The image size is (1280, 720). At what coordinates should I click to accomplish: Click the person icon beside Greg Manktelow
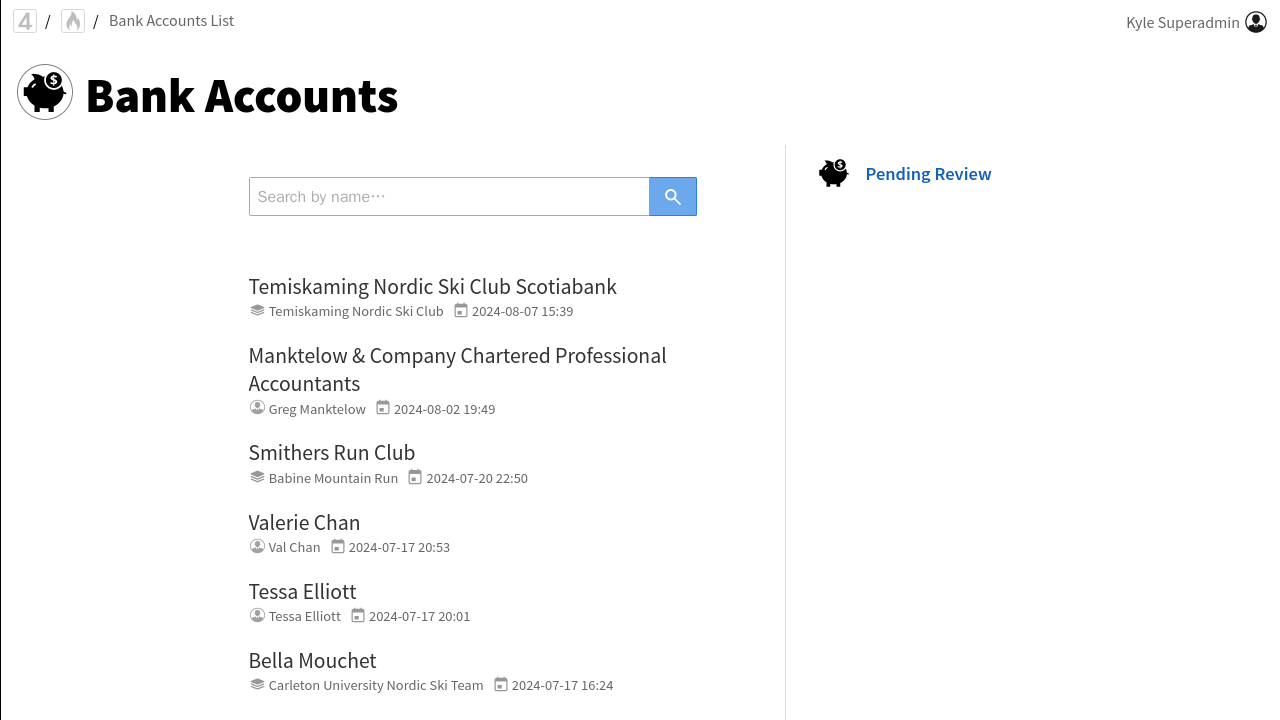pyautogui.click(x=257, y=408)
